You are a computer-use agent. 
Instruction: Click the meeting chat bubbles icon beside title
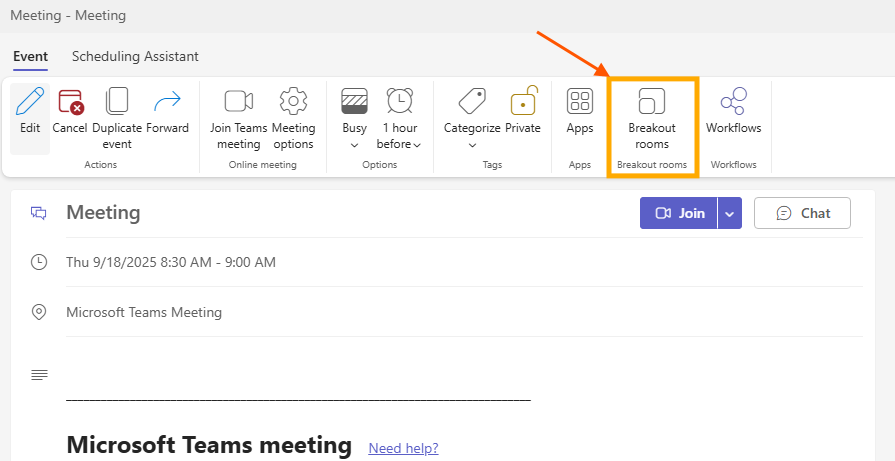click(38, 213)
